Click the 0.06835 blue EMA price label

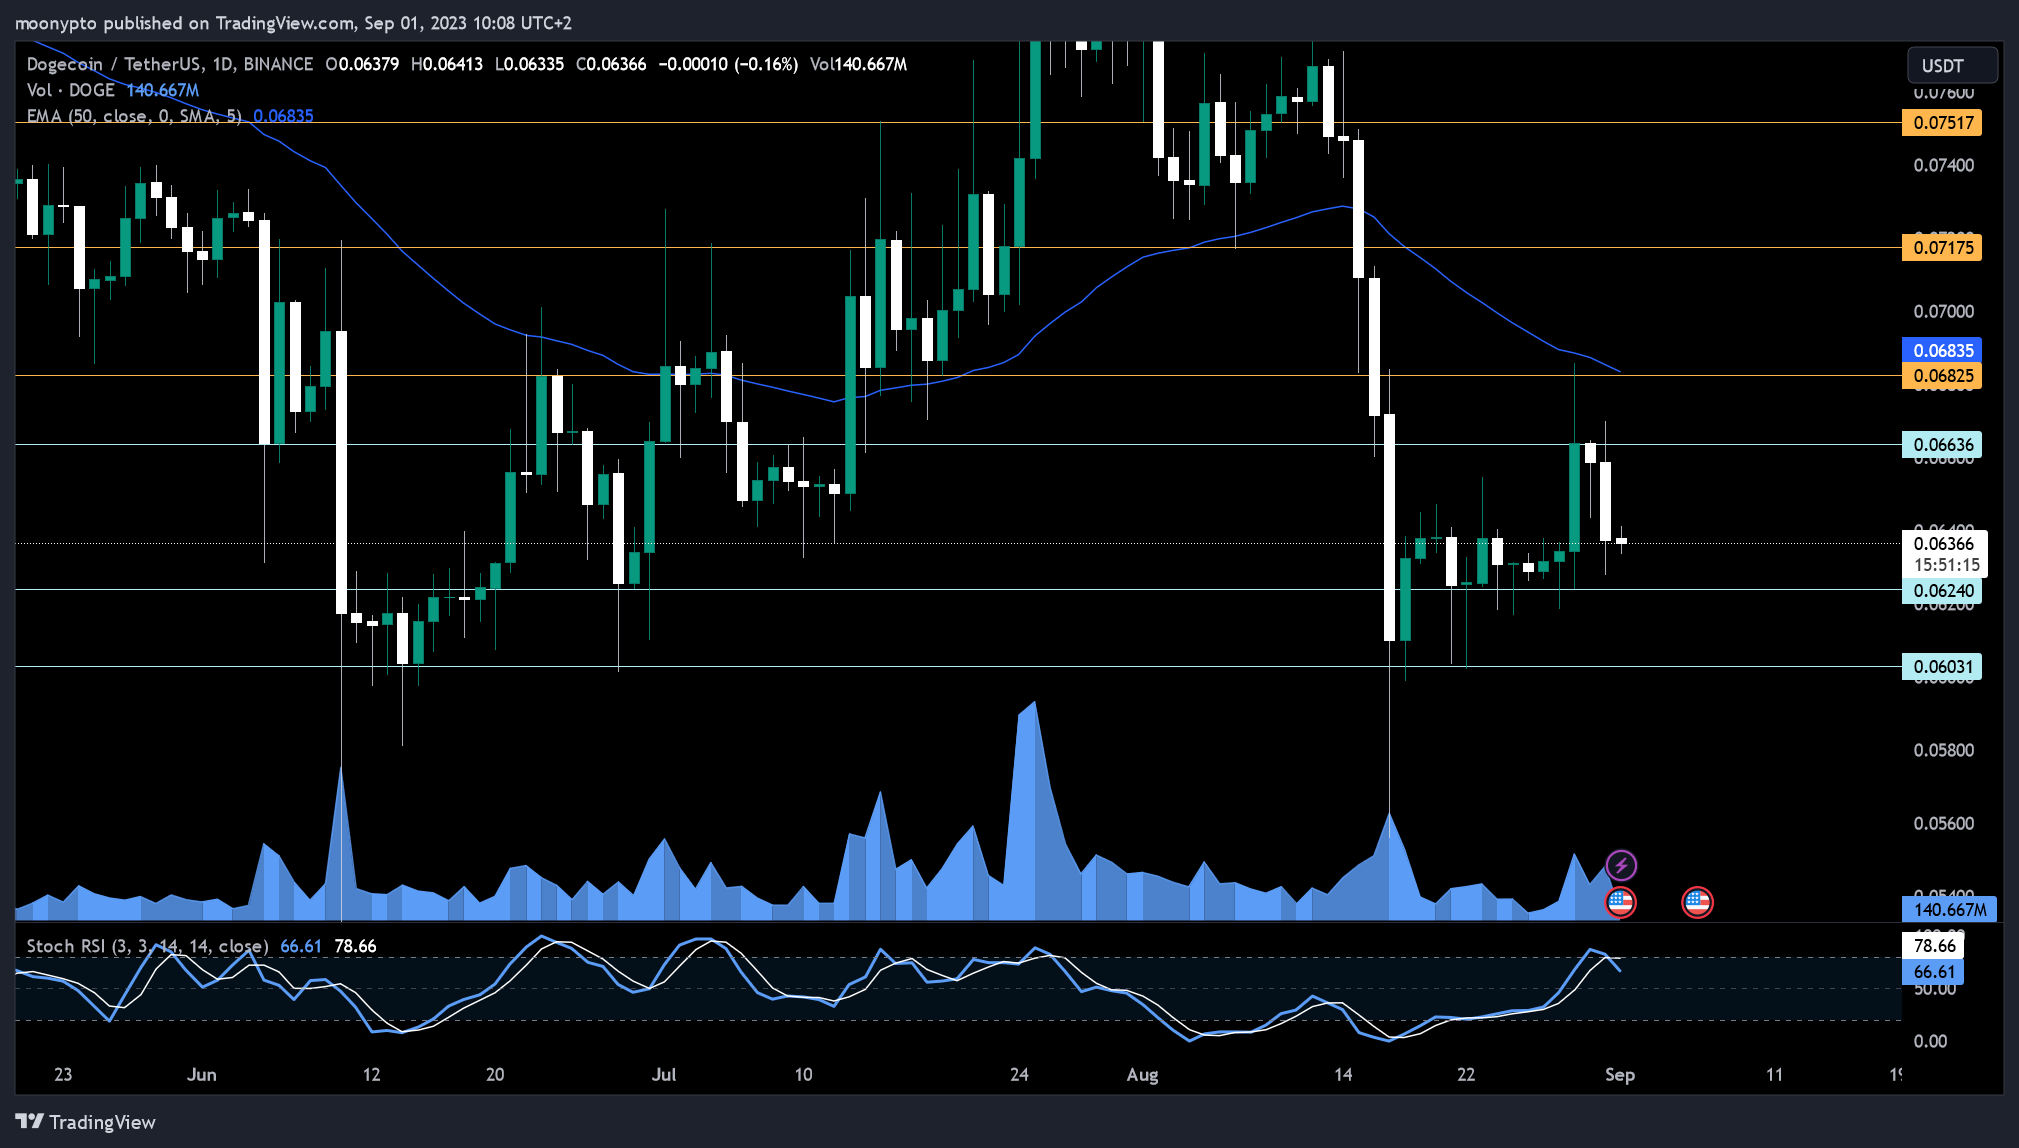pyautogui.click(x=1942, y=351)
